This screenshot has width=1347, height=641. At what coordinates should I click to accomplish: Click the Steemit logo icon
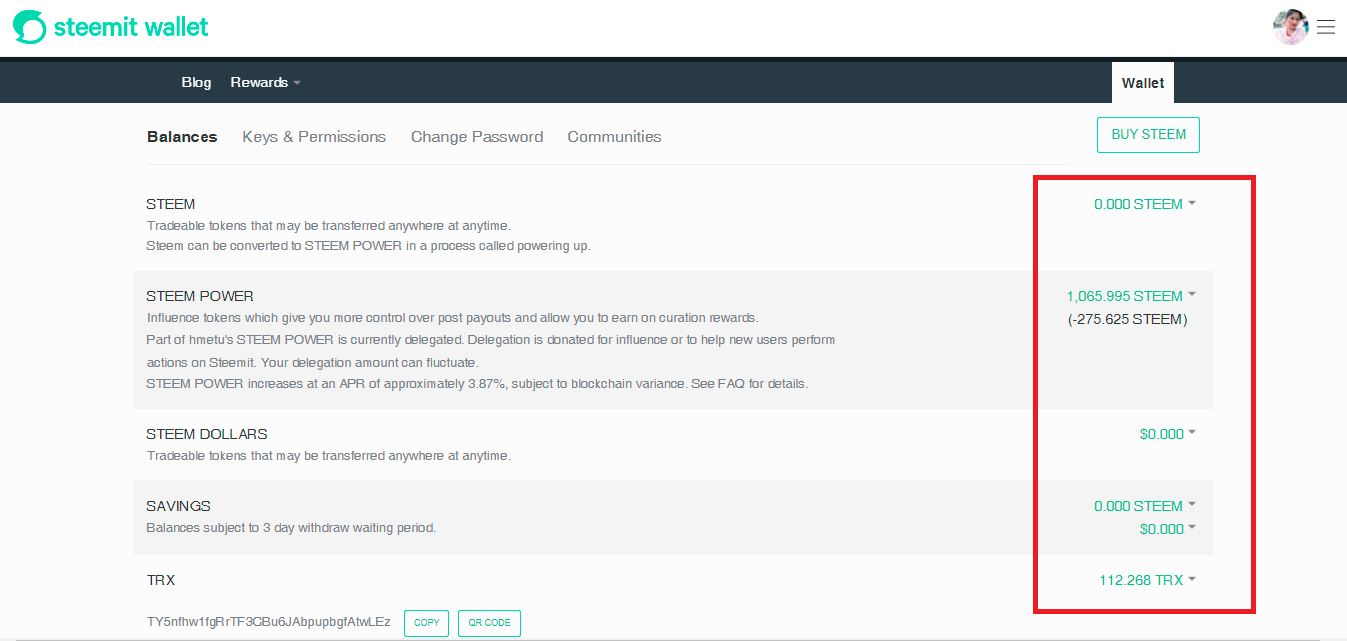[x=30, y=27]
